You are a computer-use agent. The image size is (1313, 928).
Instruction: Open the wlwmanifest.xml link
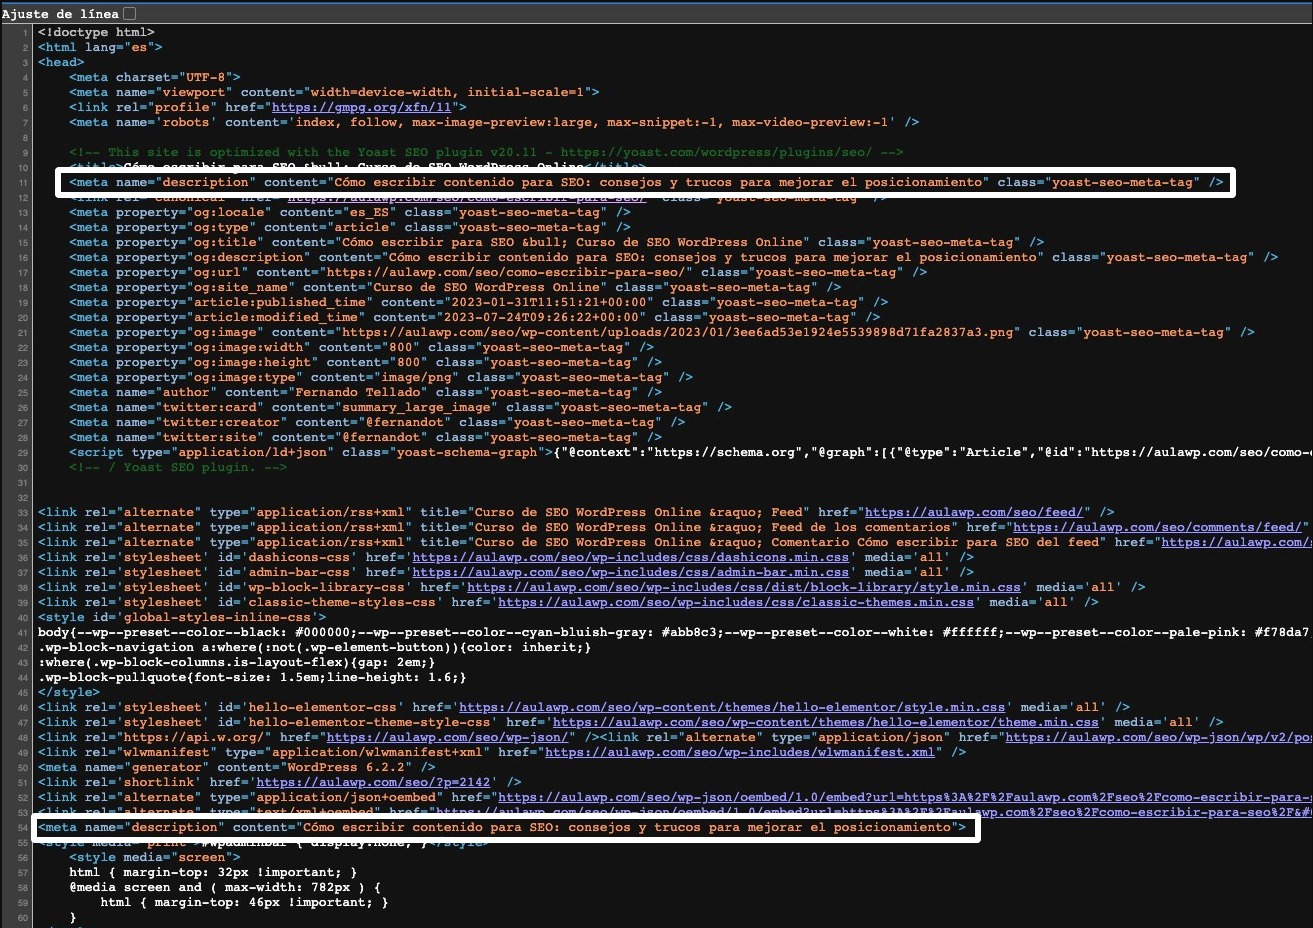[x=740, y=752]
